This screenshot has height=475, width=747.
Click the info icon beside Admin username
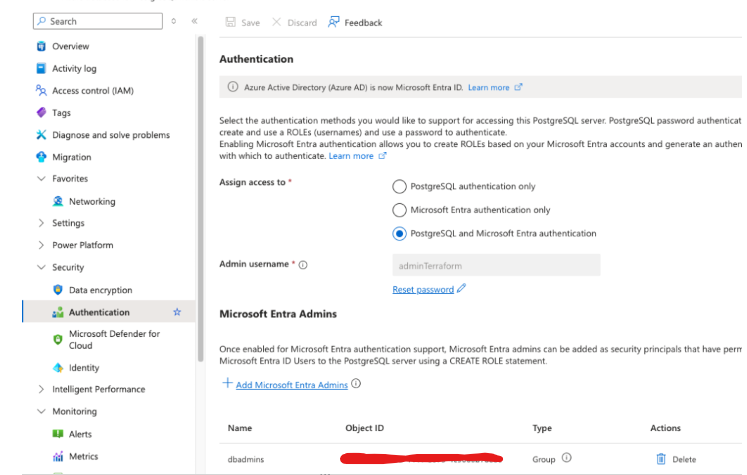(x=303, y=265)
